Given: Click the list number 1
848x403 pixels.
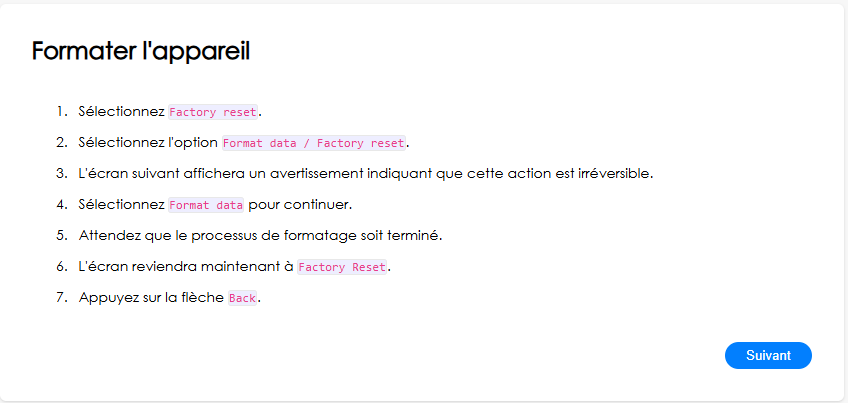Looking at the screenshot, I should tap(62, 112).
